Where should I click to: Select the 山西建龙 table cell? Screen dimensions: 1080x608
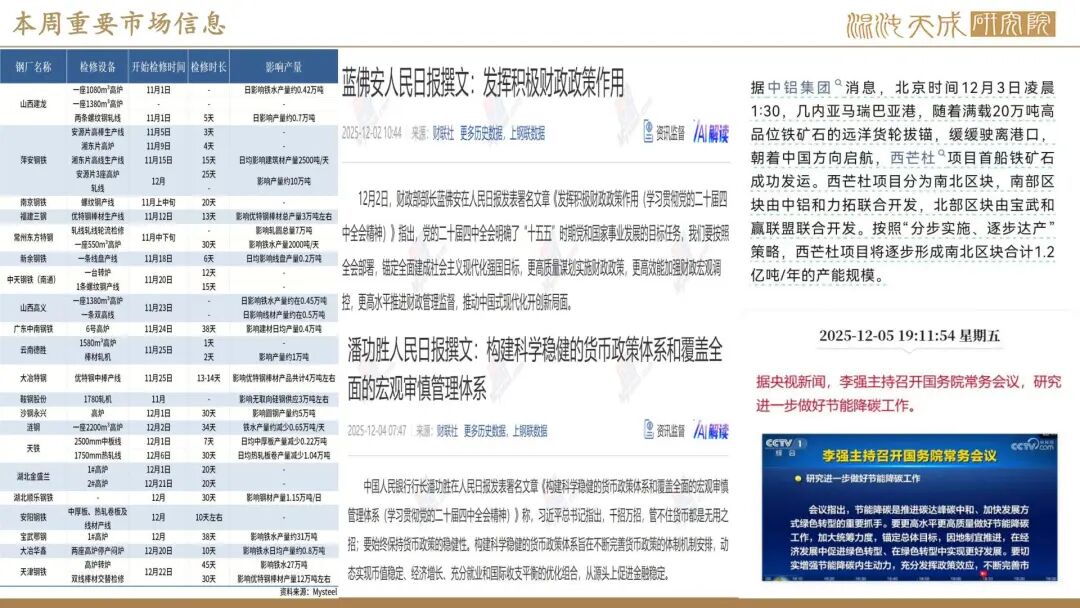[x=33, y=104]
